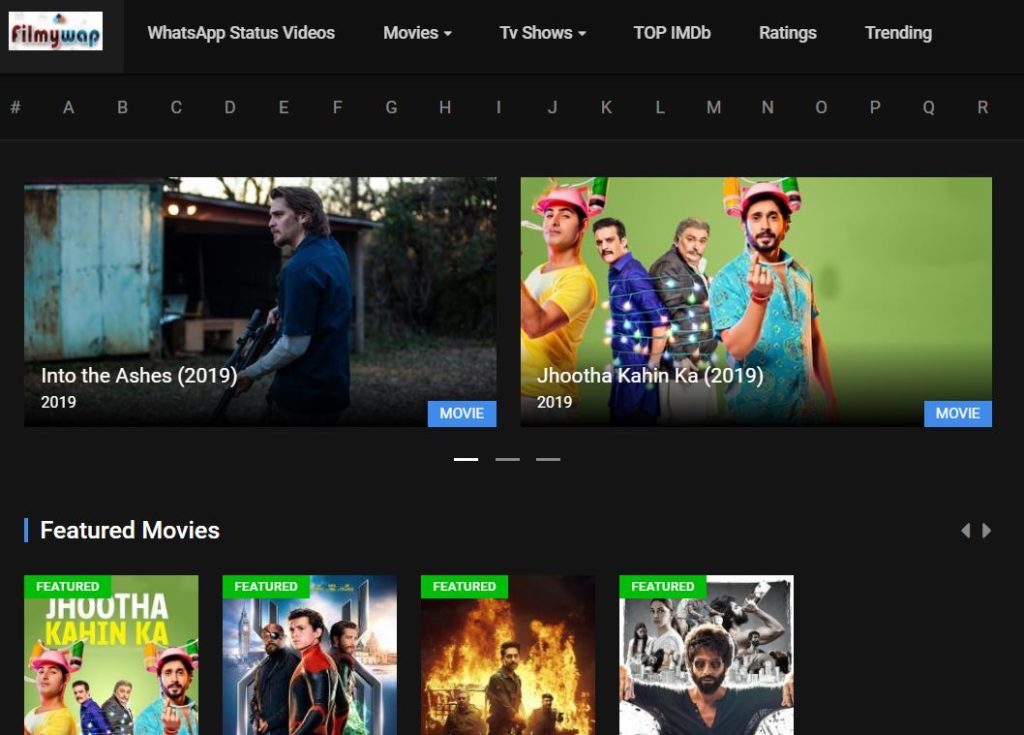Open the Ratings page
Image resolution: width=1024 pixels, height=735 pixels.
pos(787,33)
